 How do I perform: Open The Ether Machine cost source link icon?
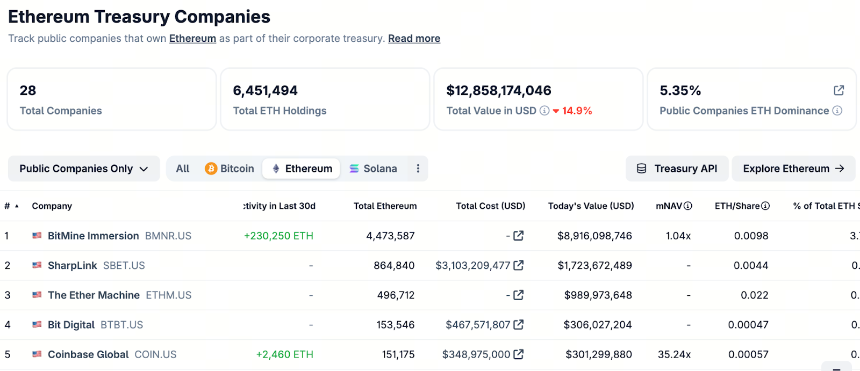[518, 295]
